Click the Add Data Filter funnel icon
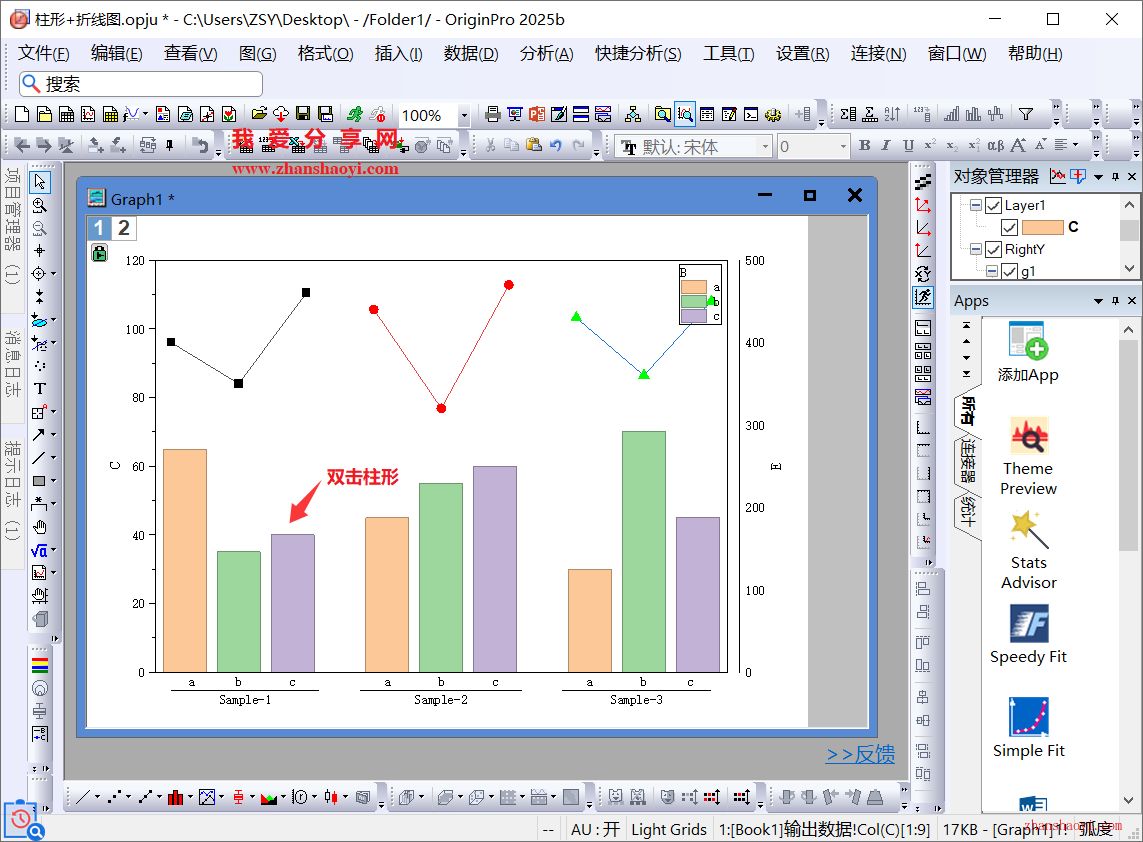 pyautogui.click(x=1025, y=114)
